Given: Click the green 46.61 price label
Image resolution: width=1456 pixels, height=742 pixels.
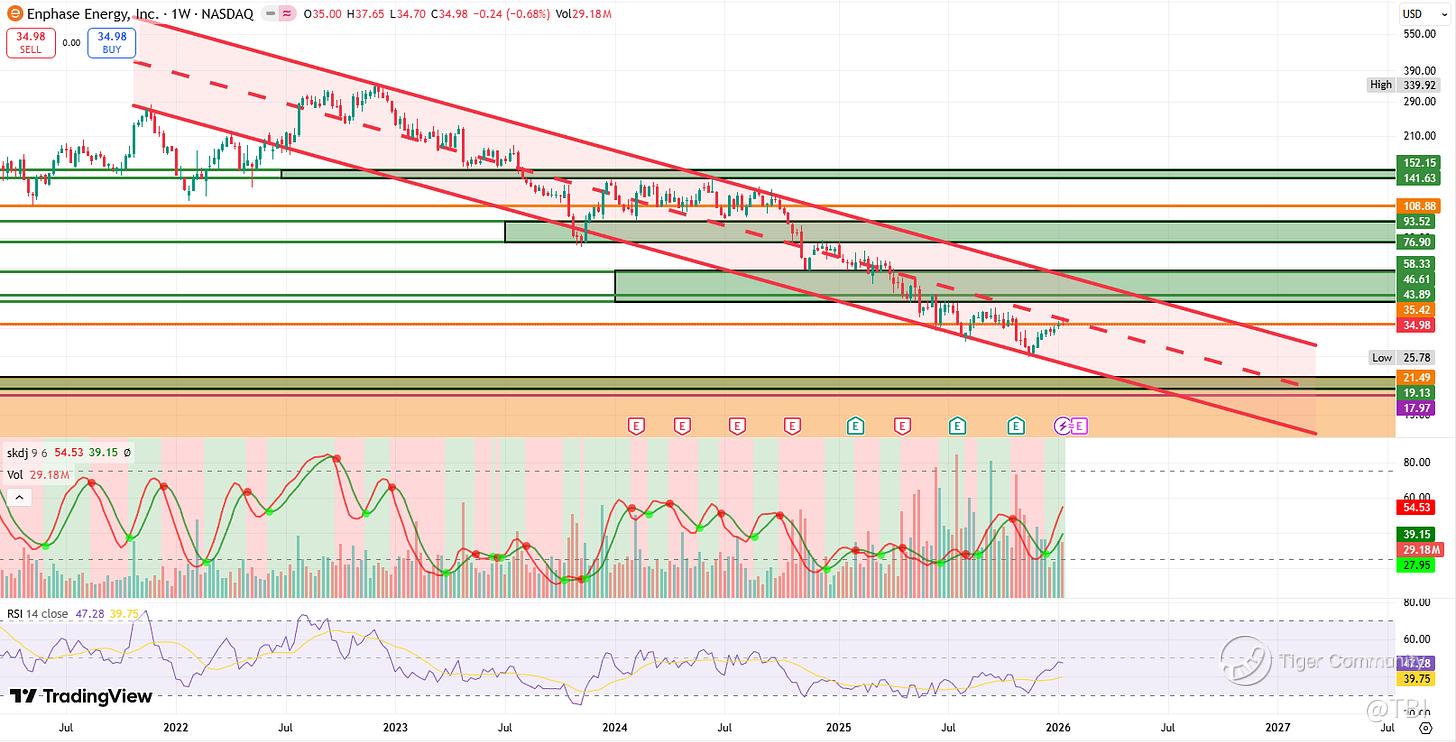Looking at the screenshot, I should (x=1415, y=279).
